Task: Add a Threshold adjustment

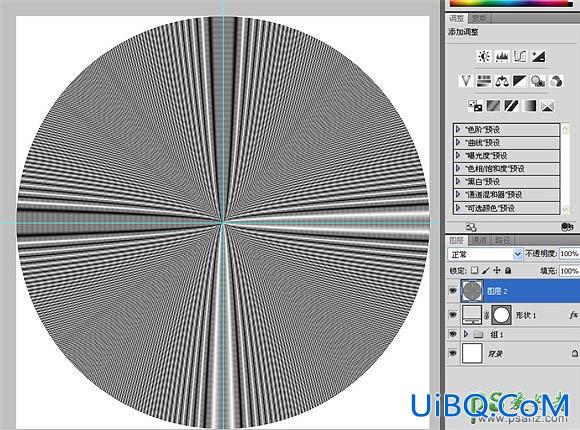Action: pyautogui.click(x=511, y=106)
